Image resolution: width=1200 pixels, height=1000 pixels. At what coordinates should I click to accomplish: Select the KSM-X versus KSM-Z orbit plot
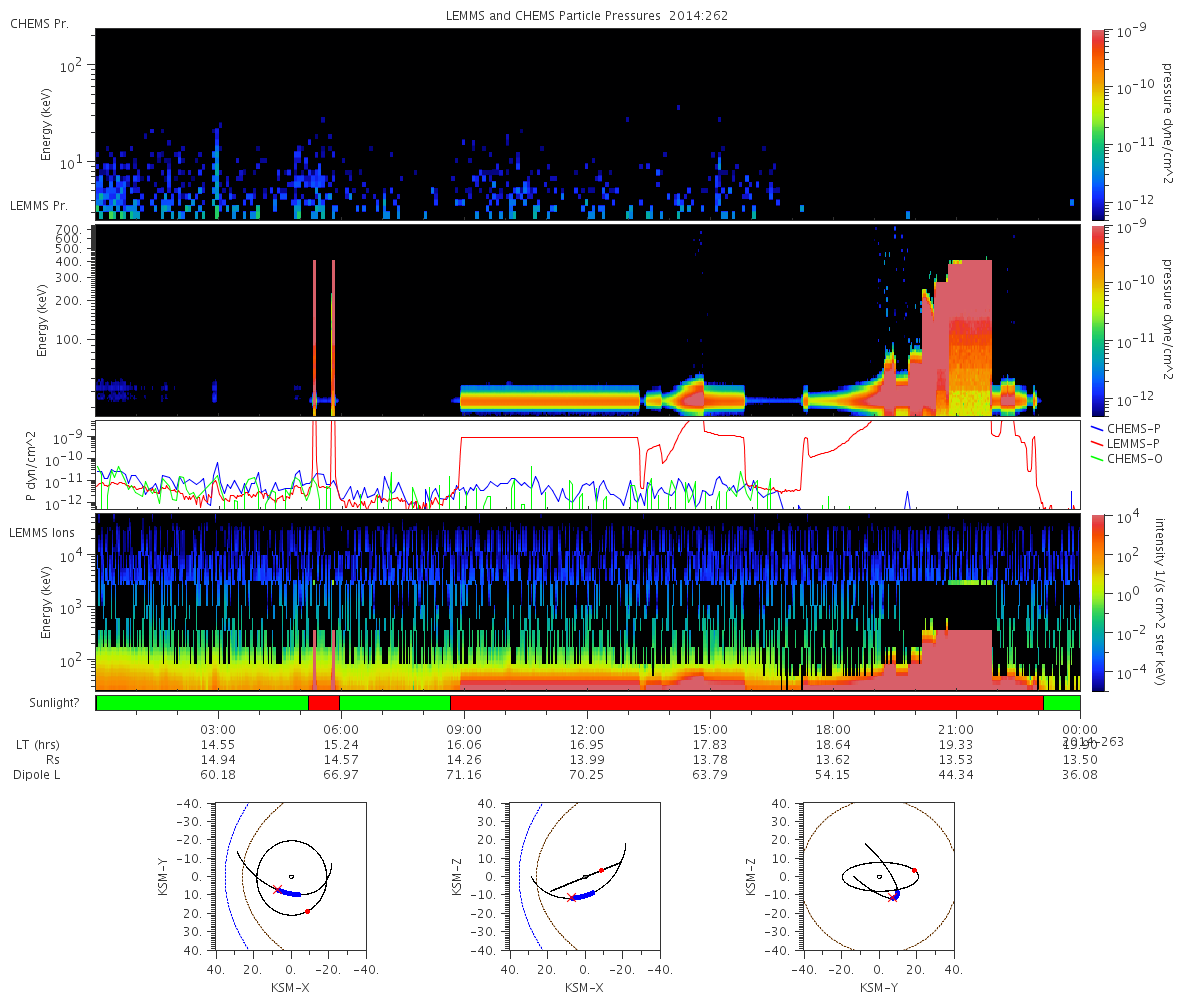pos(585,877)
